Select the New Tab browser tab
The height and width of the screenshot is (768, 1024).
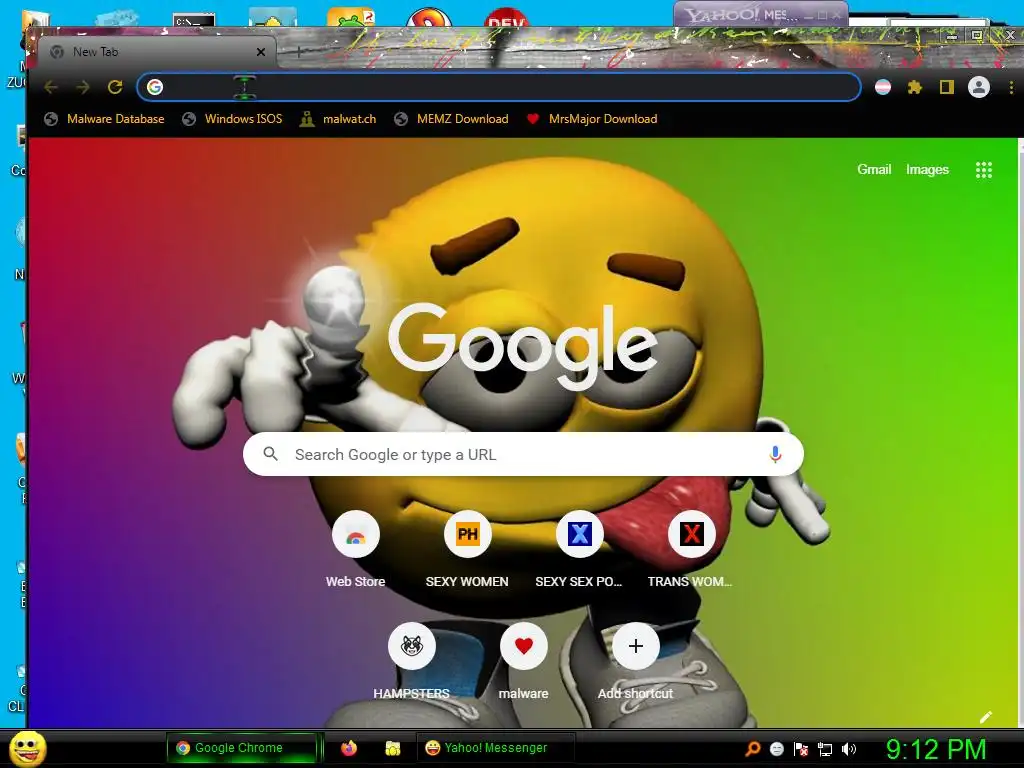157,52
